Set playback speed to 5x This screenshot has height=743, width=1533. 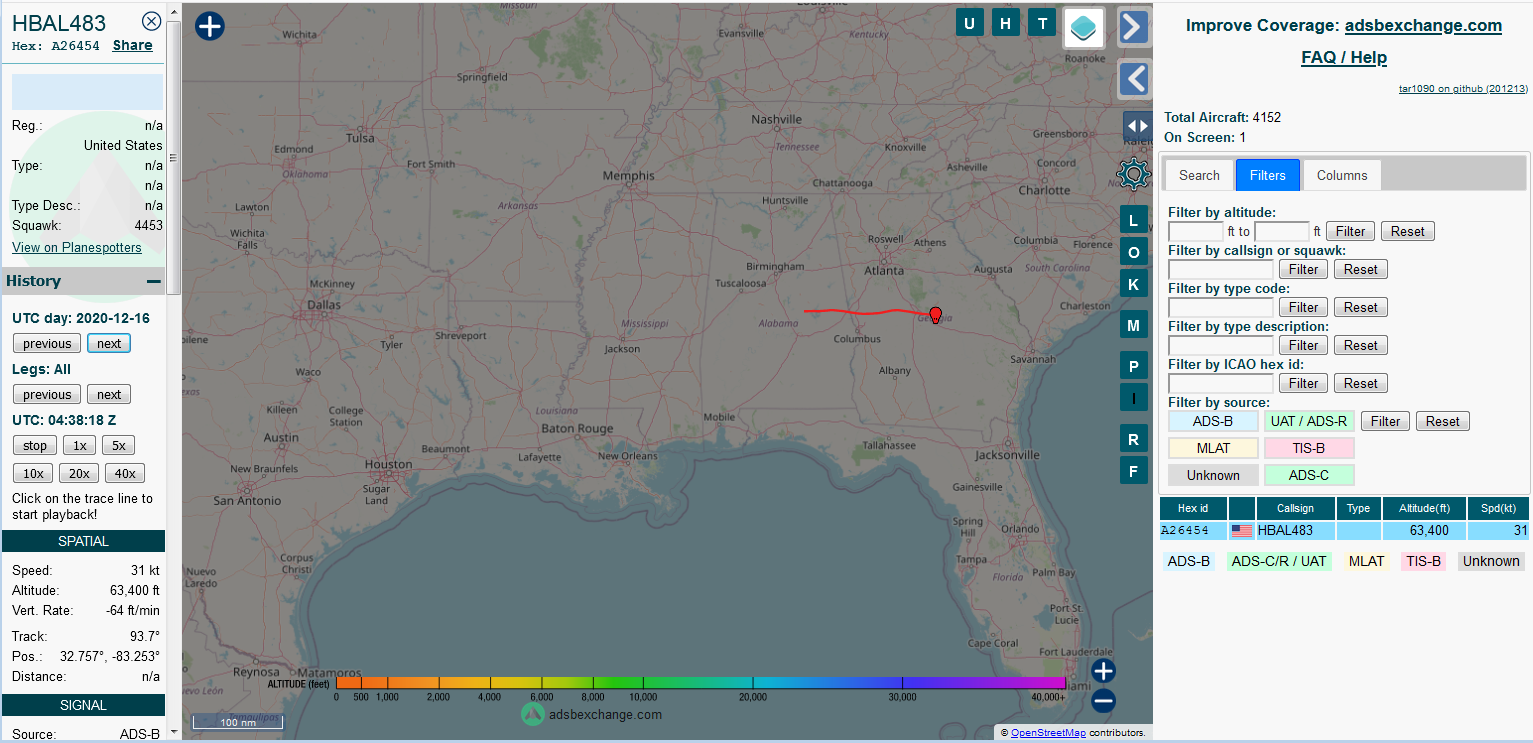118,445
